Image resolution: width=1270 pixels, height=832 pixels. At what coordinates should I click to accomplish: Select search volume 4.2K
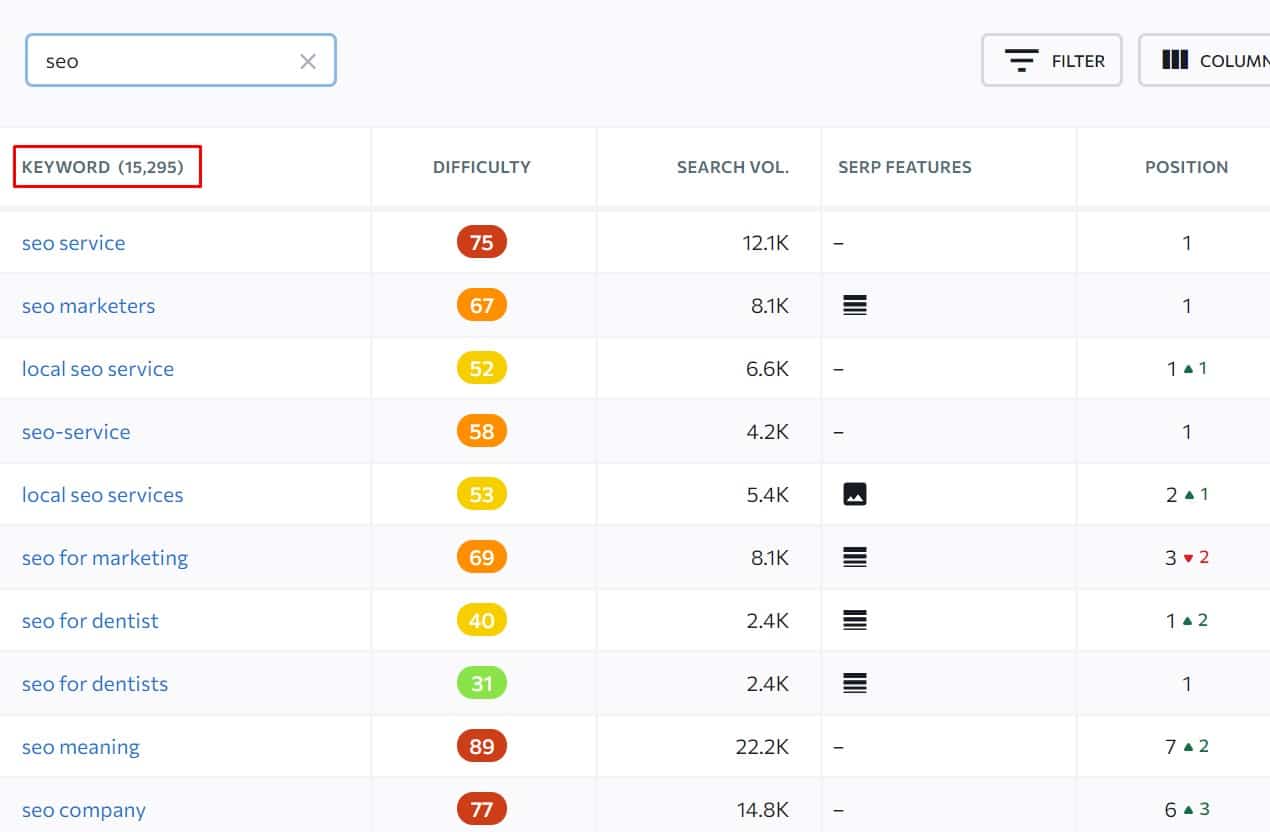click(767, 432)
